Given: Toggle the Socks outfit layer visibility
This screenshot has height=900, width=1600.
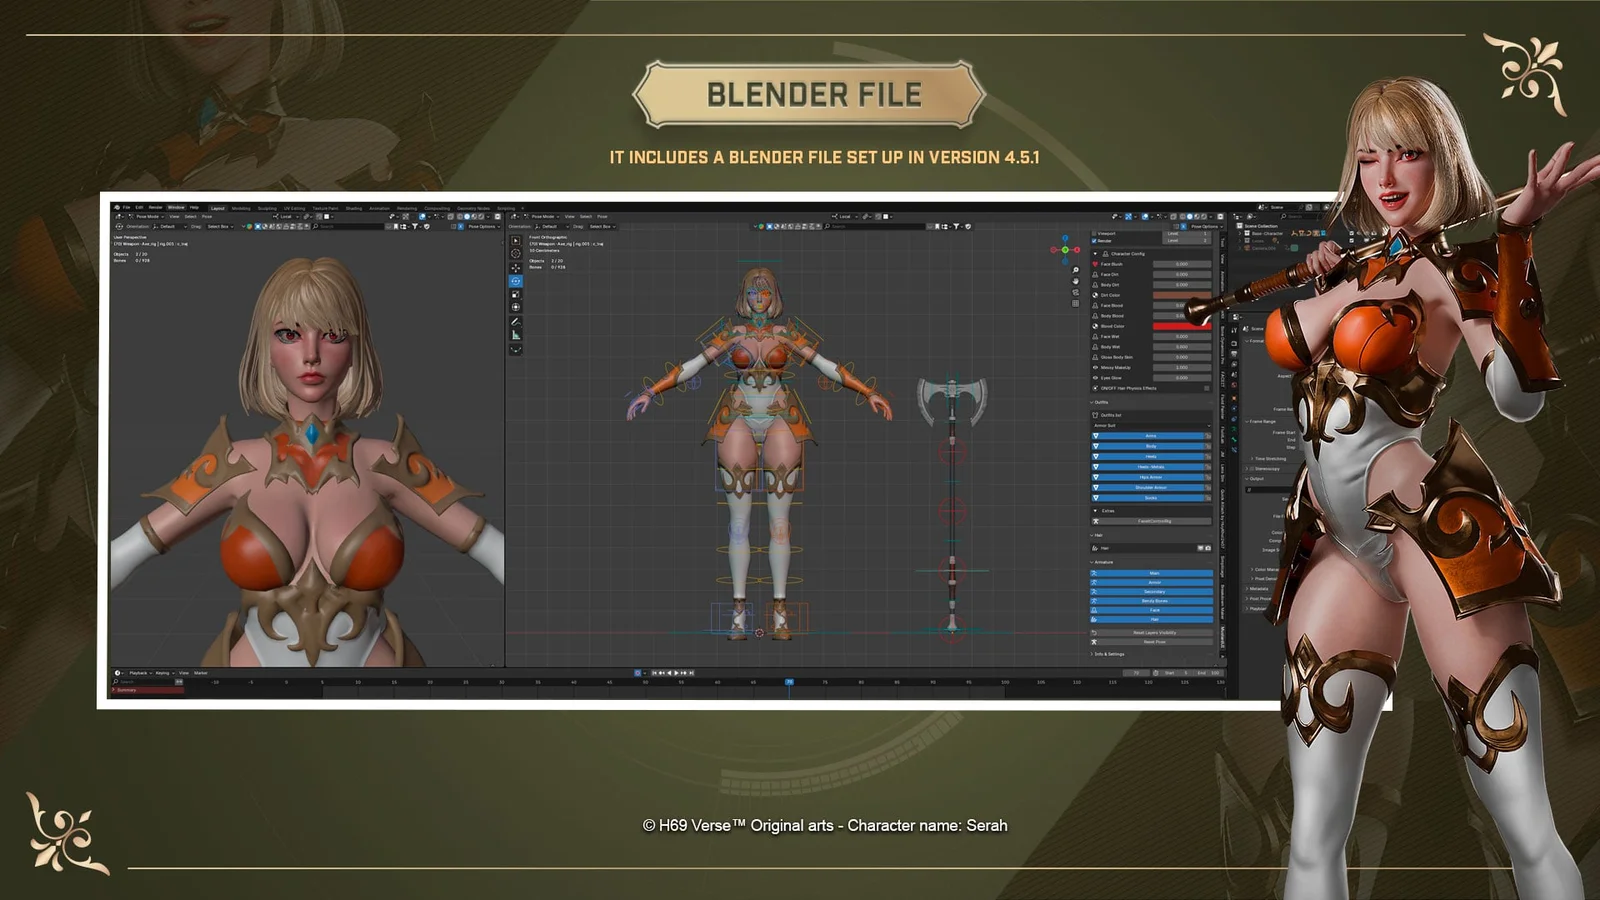Looking at the screenshot, I should pos(1150,498).
